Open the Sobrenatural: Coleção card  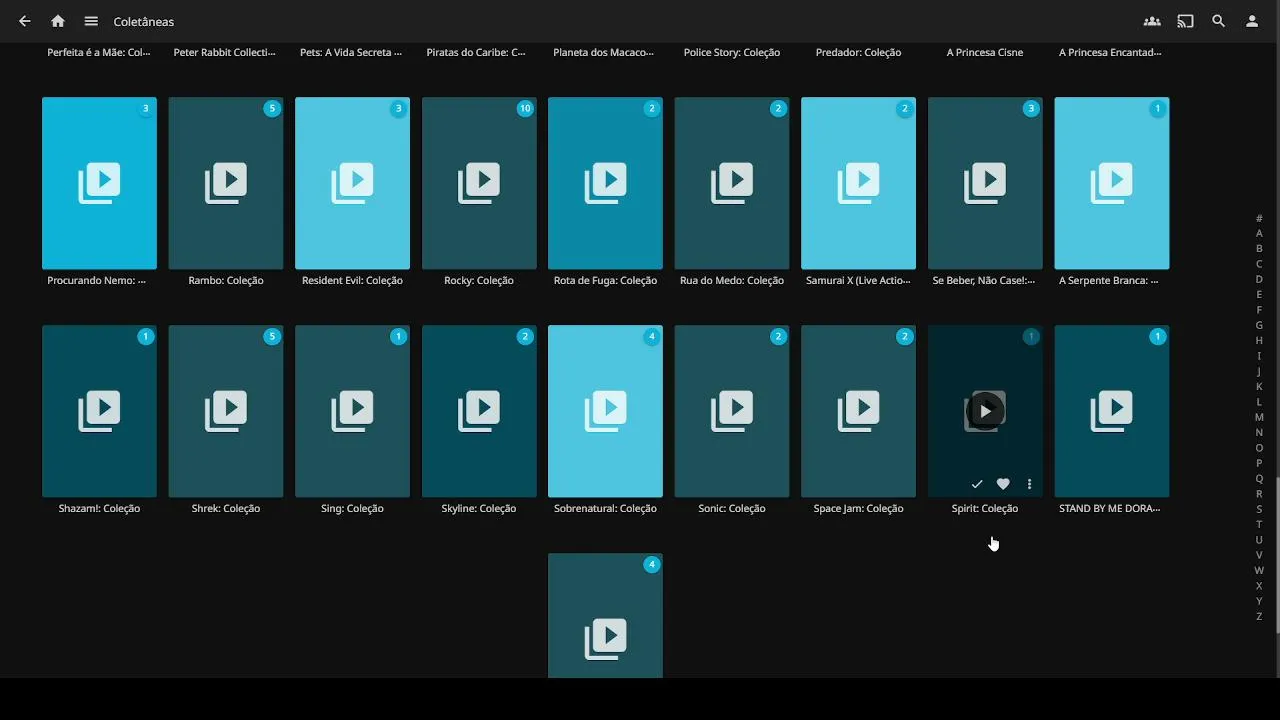605,411
